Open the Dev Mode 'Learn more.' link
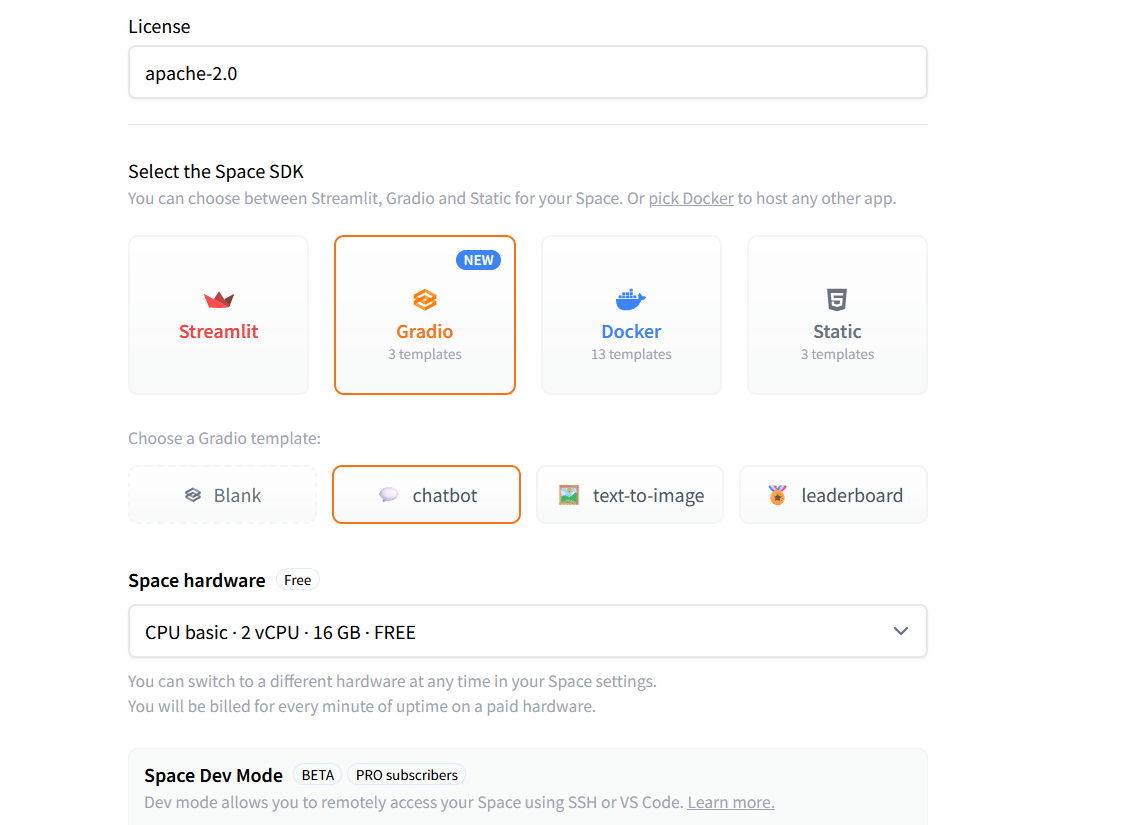 [x=731, y=802]
